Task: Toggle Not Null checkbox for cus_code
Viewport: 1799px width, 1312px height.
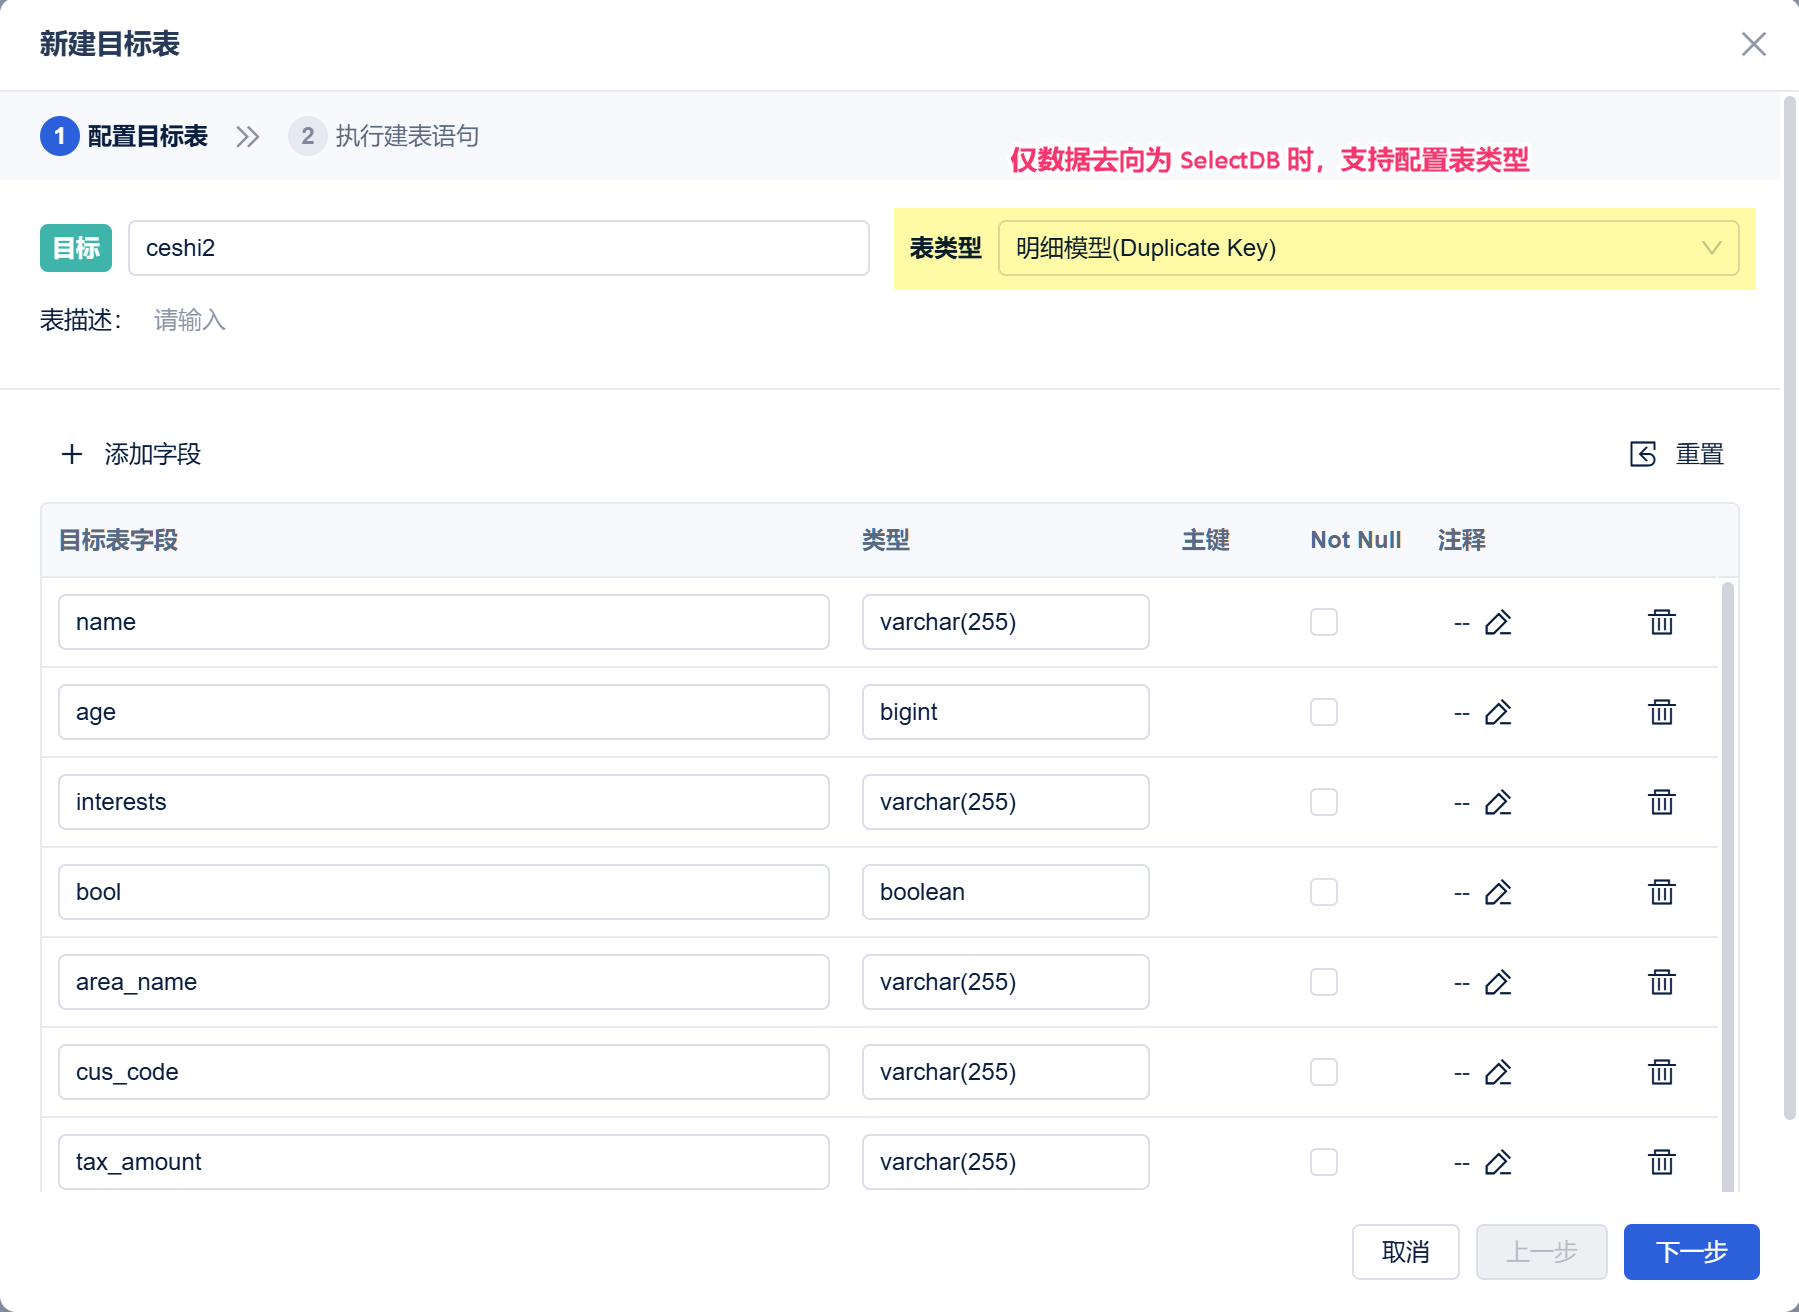Action: tap(1324, 1072)
